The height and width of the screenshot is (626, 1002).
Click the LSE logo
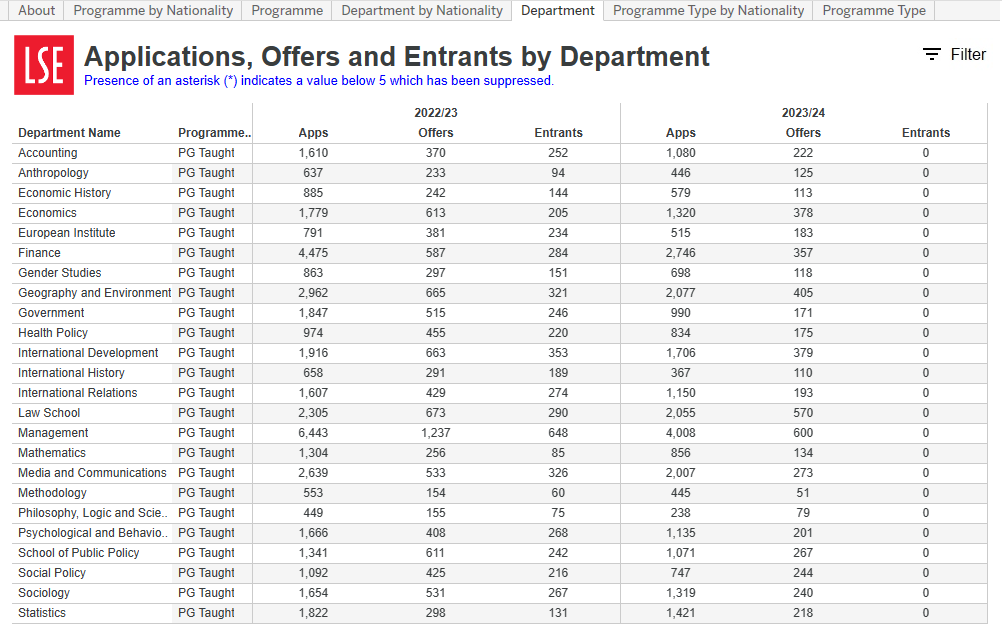click(44, 65)
